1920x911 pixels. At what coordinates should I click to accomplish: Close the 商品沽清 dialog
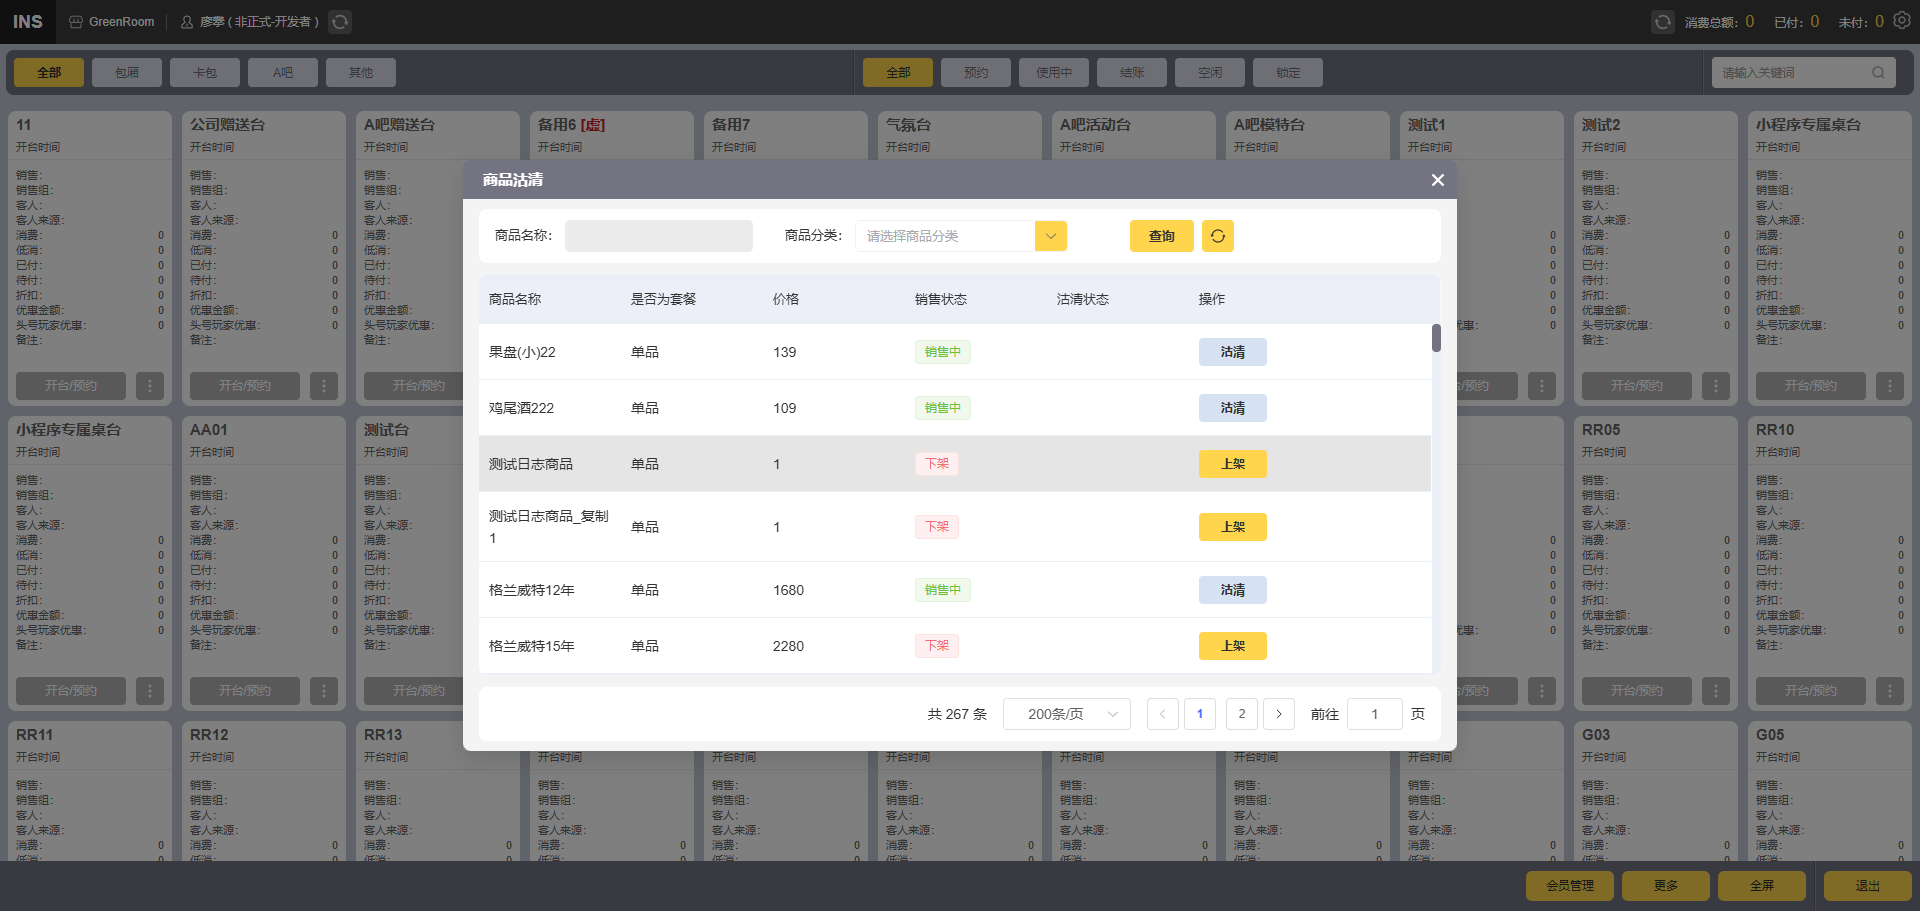(x=1437, y=180)
